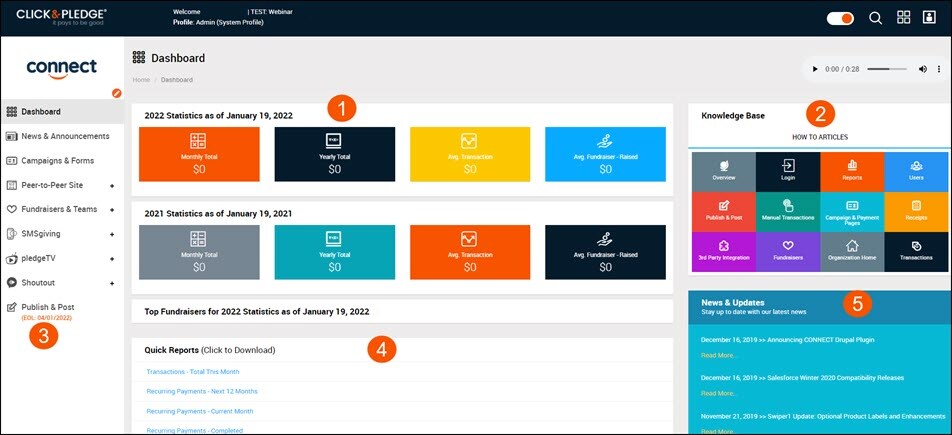Open the Organization Home tile
The image size is (952, 435).
(x=852, y=252)
